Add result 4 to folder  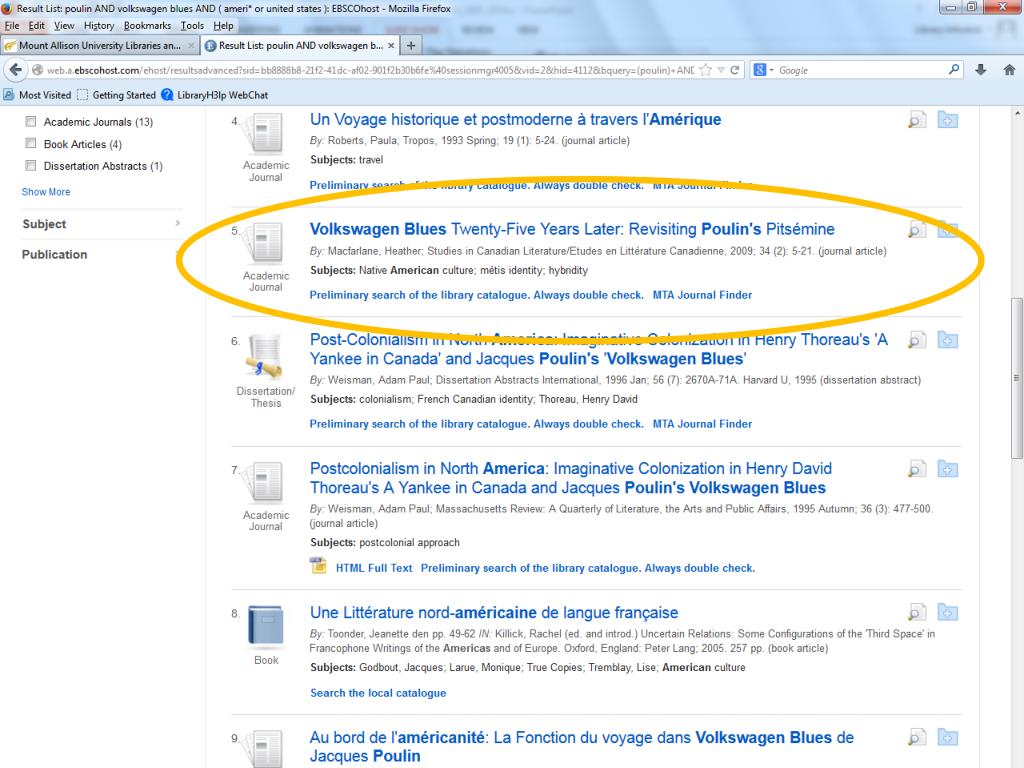(x=947, y=120)
